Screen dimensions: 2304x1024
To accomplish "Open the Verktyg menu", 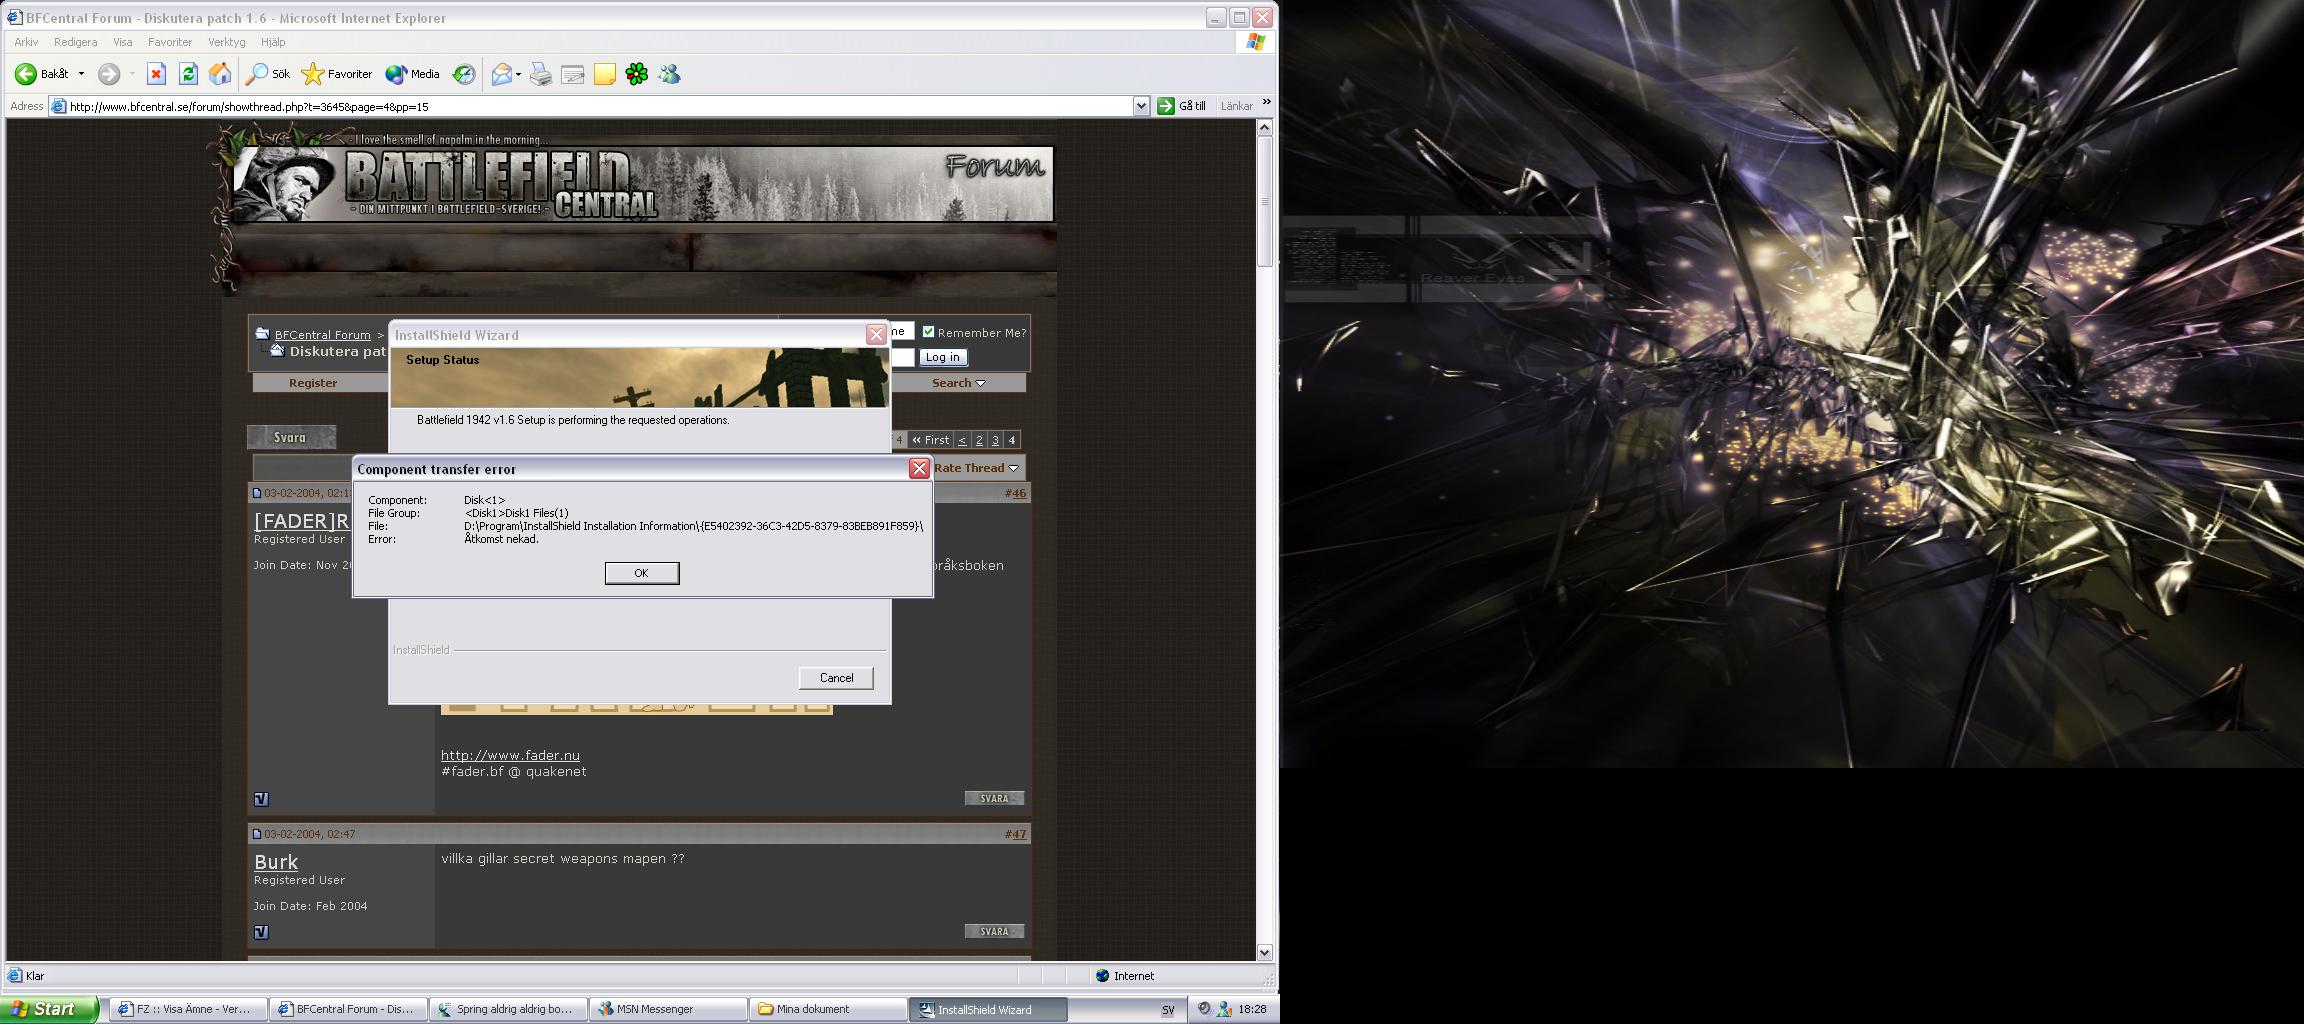I will [x=227, y=42].
